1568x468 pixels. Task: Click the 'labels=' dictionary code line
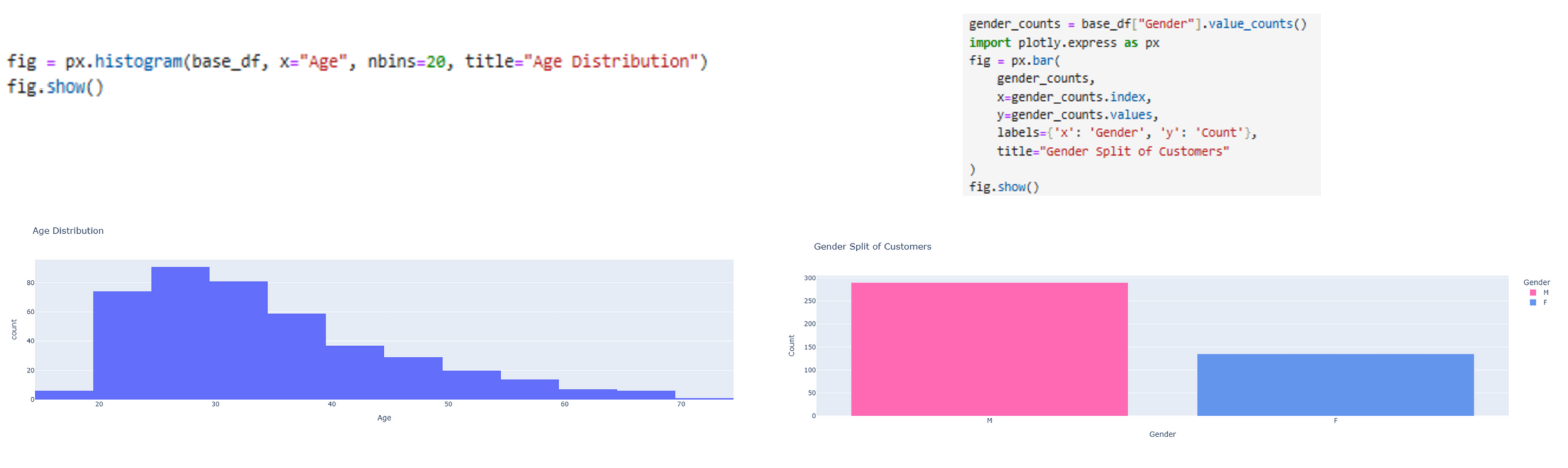1127,133
